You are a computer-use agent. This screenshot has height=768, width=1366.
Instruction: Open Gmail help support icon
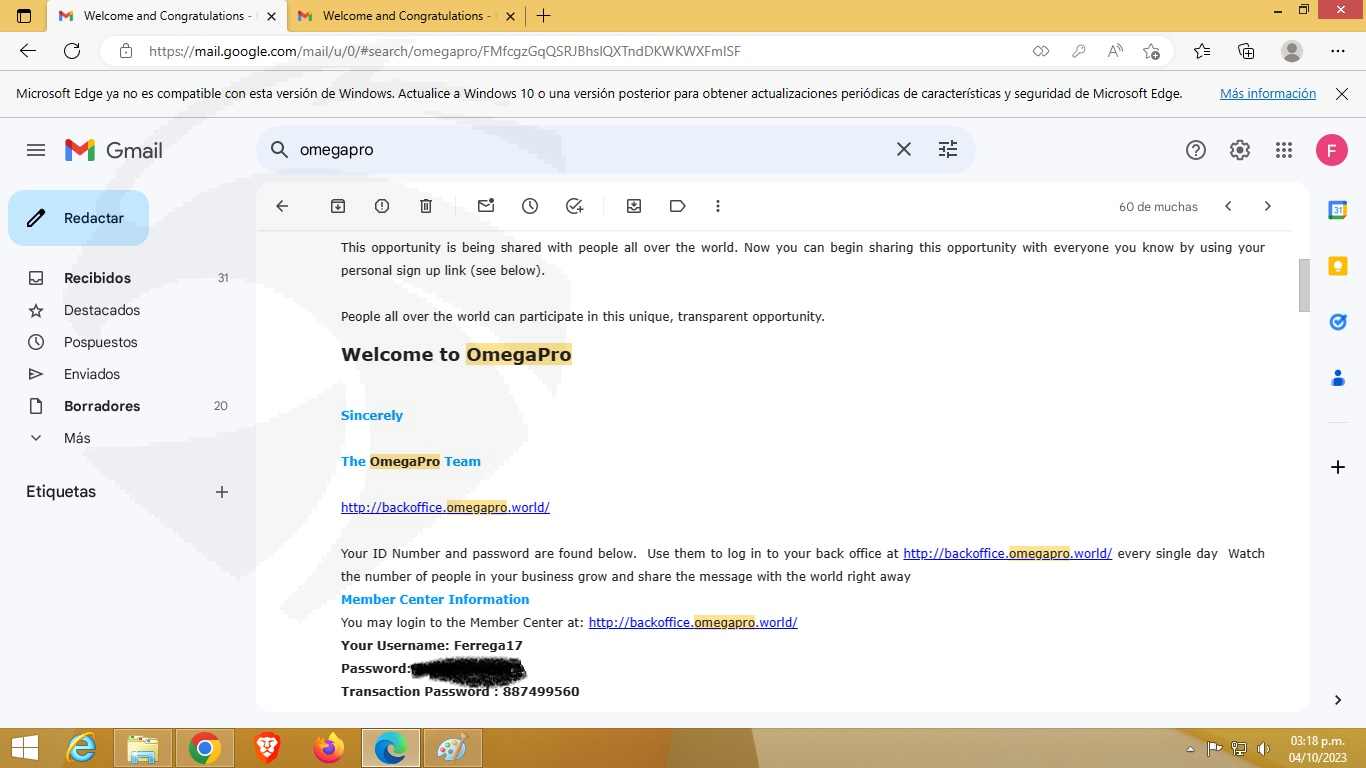point(1196,150)
